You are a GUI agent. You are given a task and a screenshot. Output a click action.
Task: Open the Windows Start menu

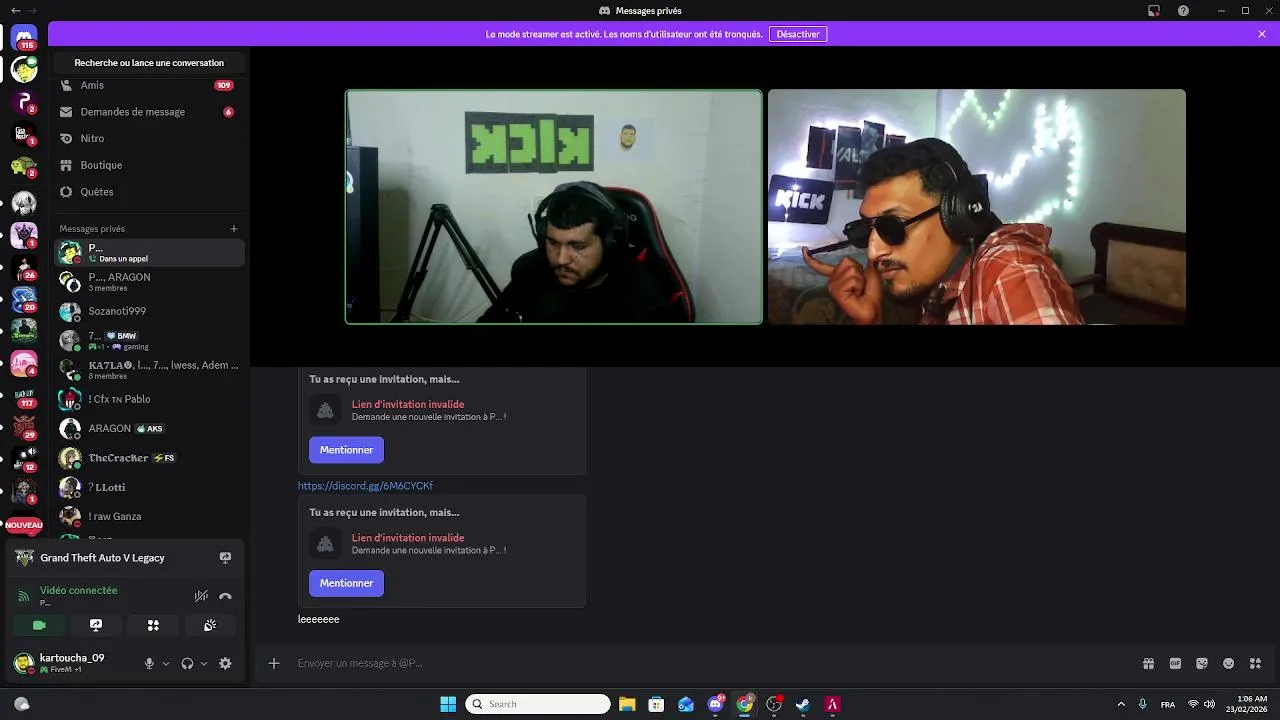pos(448,704)
